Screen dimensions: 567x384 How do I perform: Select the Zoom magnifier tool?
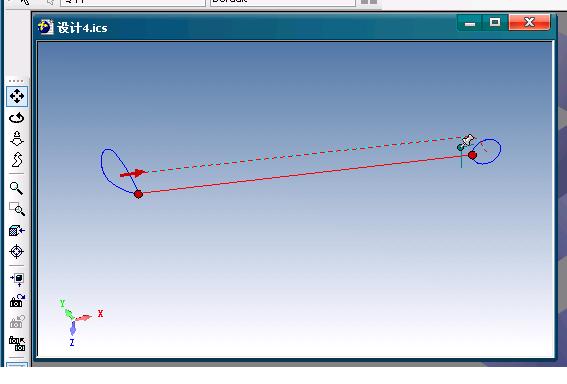tap(16, 188)
